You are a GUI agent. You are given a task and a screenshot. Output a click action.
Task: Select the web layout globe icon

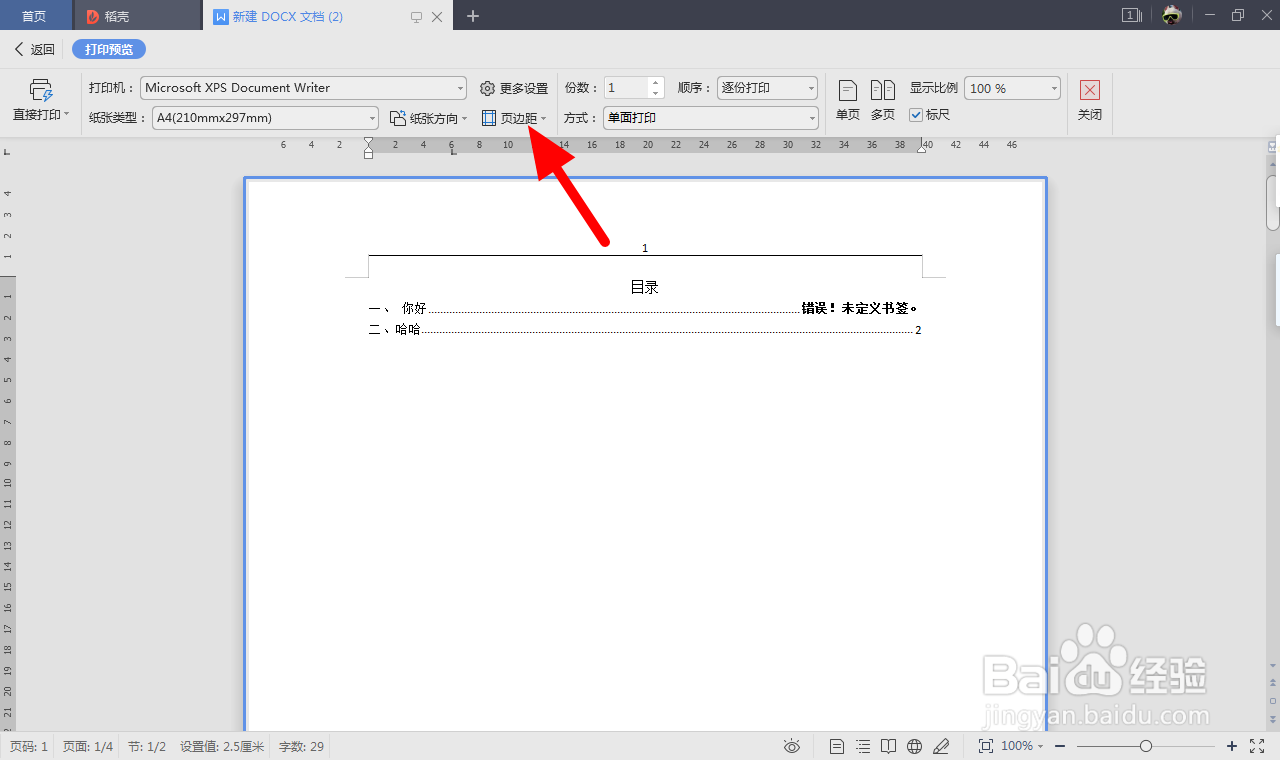[914, 746]
